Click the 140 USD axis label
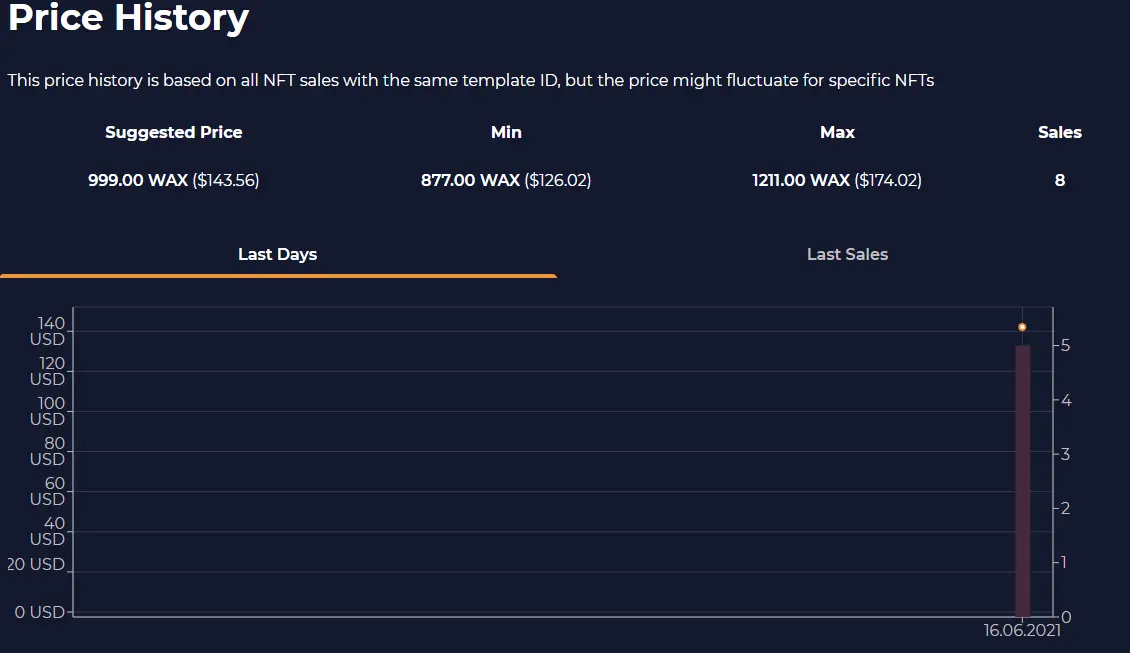Image resolution: width=1130 pixels, height=653 pixels. (x=48, y=332)
